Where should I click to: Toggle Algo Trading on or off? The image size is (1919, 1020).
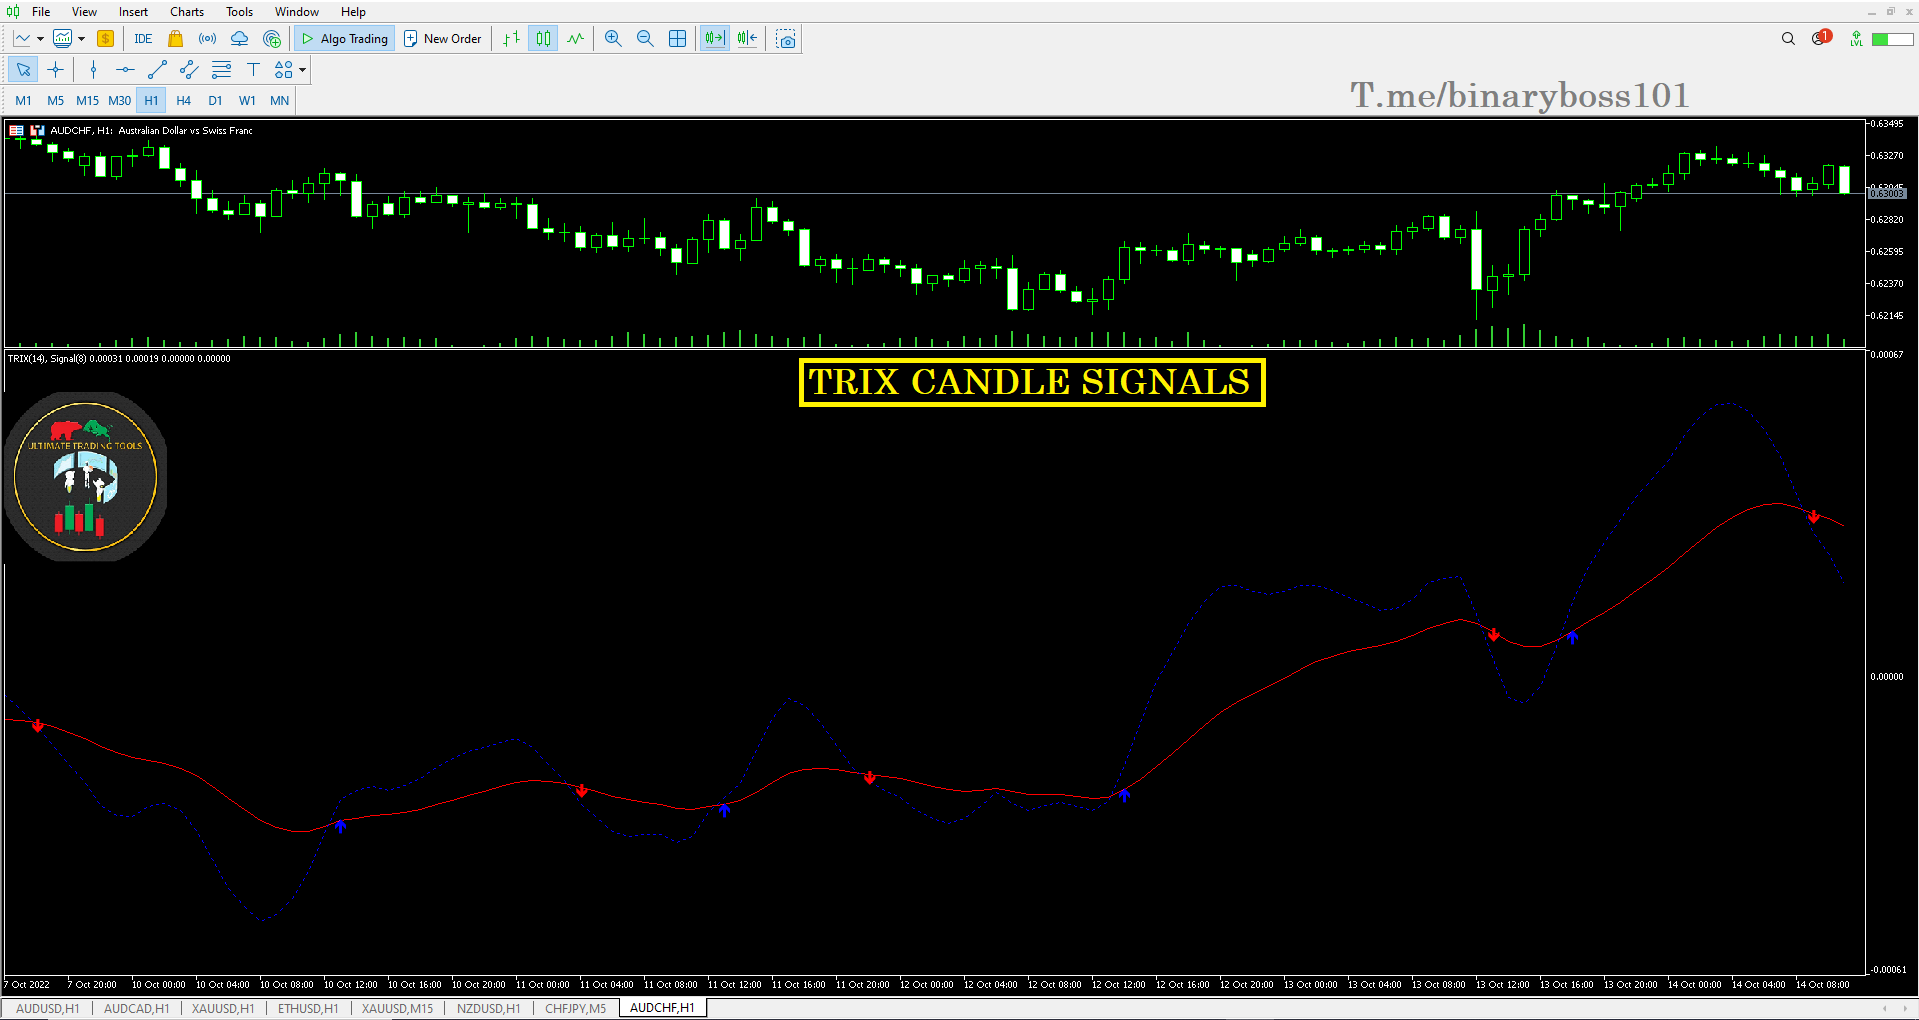344,38
